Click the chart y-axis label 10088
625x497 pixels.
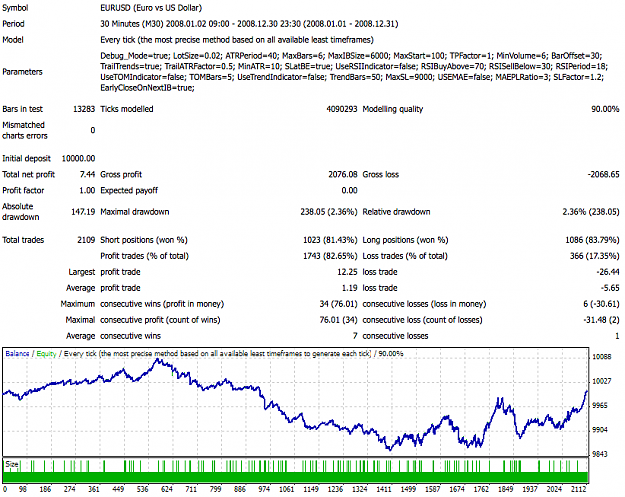point(601,357)
